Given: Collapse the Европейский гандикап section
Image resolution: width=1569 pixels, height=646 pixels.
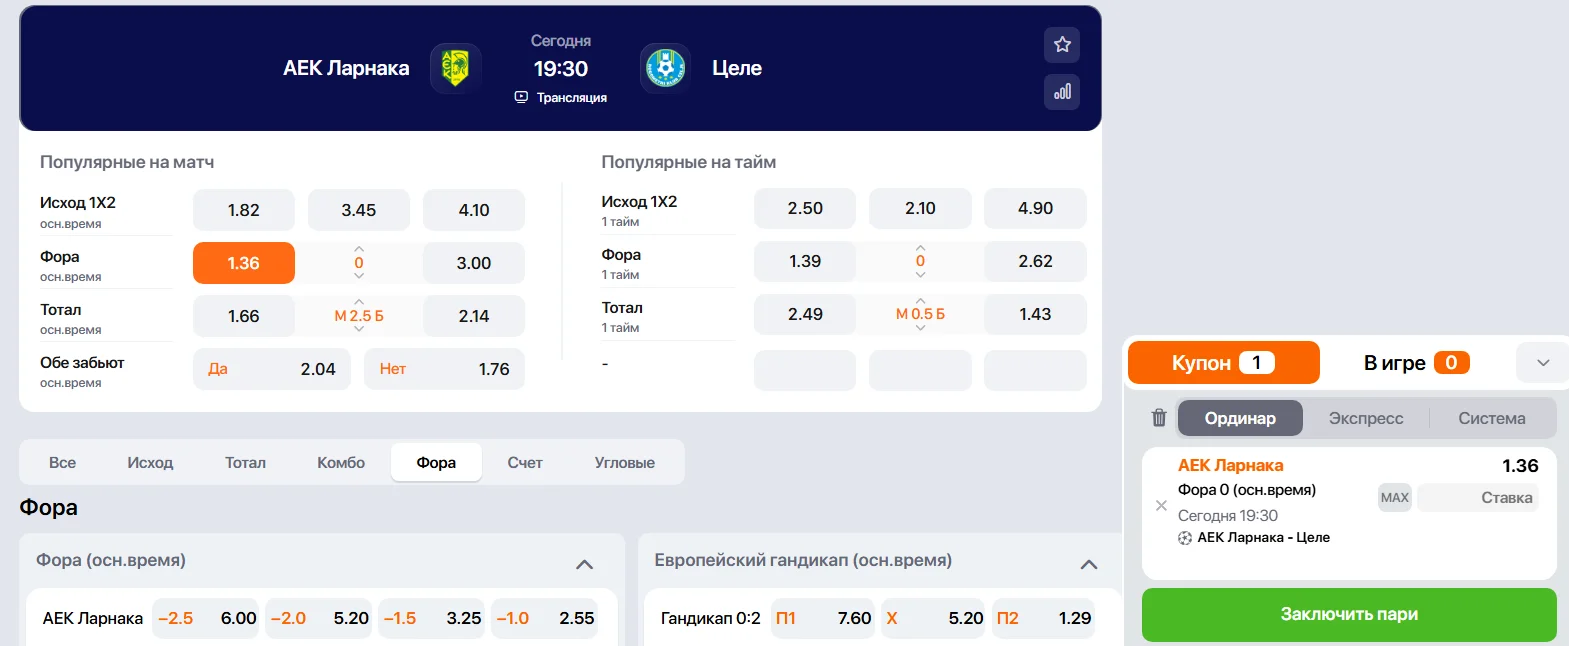Looking at the screenshot, I should click(1089, 564).
